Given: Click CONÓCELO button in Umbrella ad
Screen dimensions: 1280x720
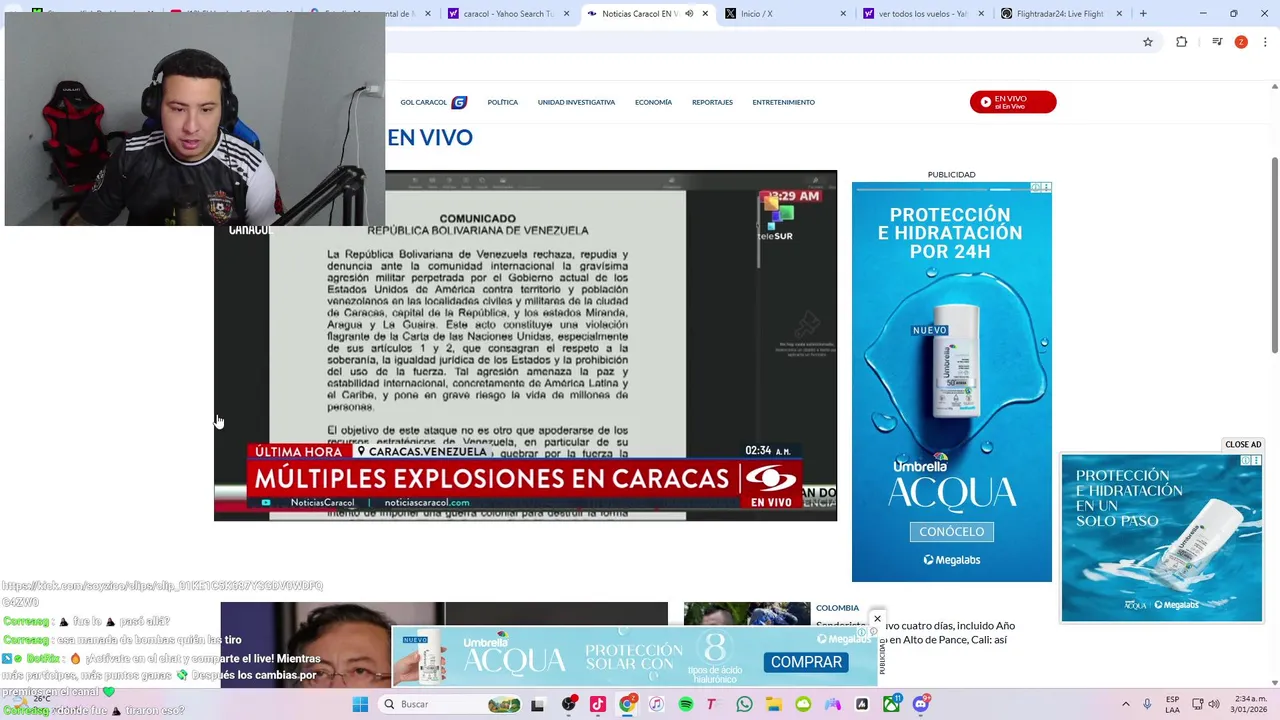Looking at the screenshot, I should [x=951, y=532].
